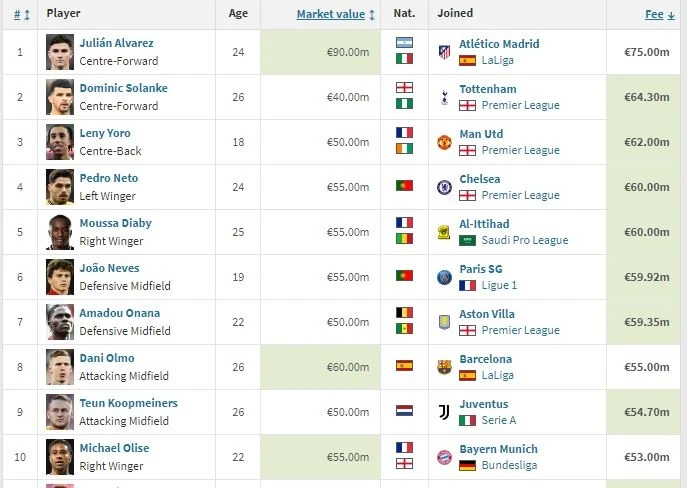
Task: Click the Al-Ittihad club crest
Action: tap(444, 232)
